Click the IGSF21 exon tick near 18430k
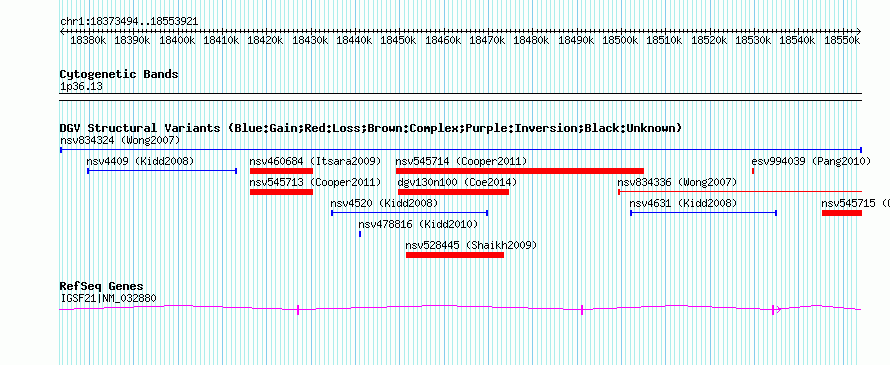 pos(298,309)
